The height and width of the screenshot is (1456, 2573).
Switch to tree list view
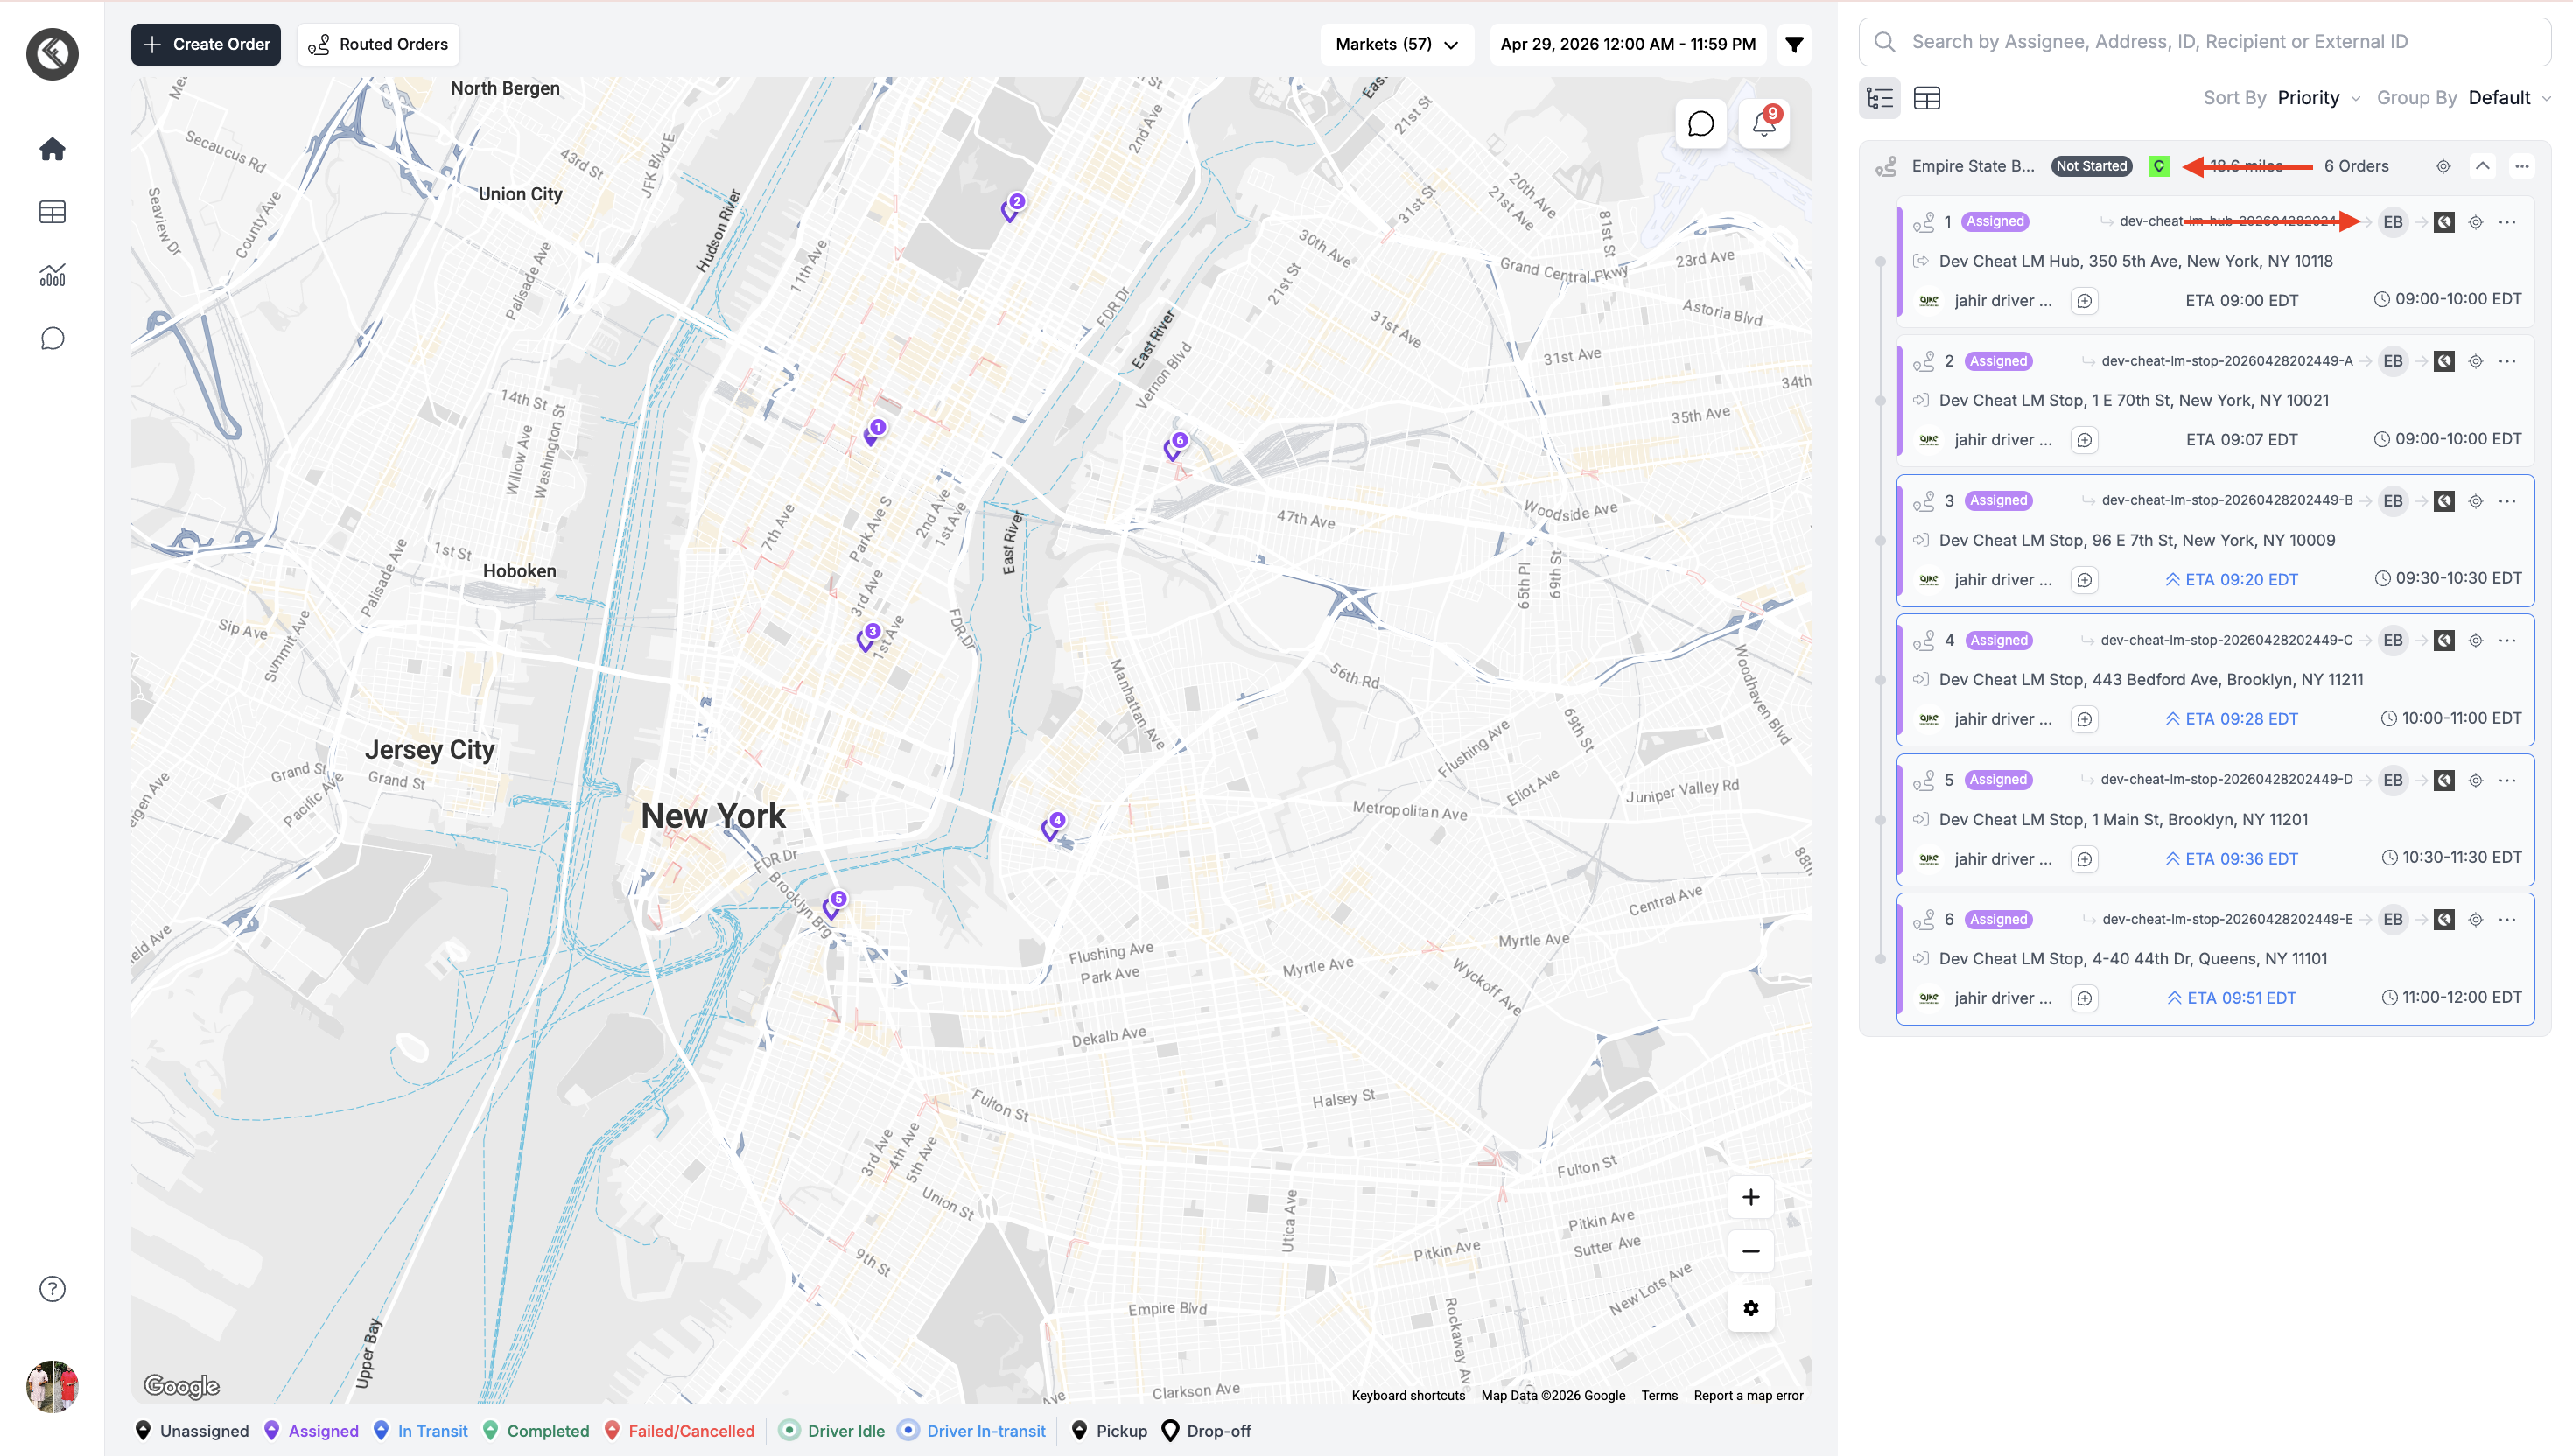coord(1880,98)
